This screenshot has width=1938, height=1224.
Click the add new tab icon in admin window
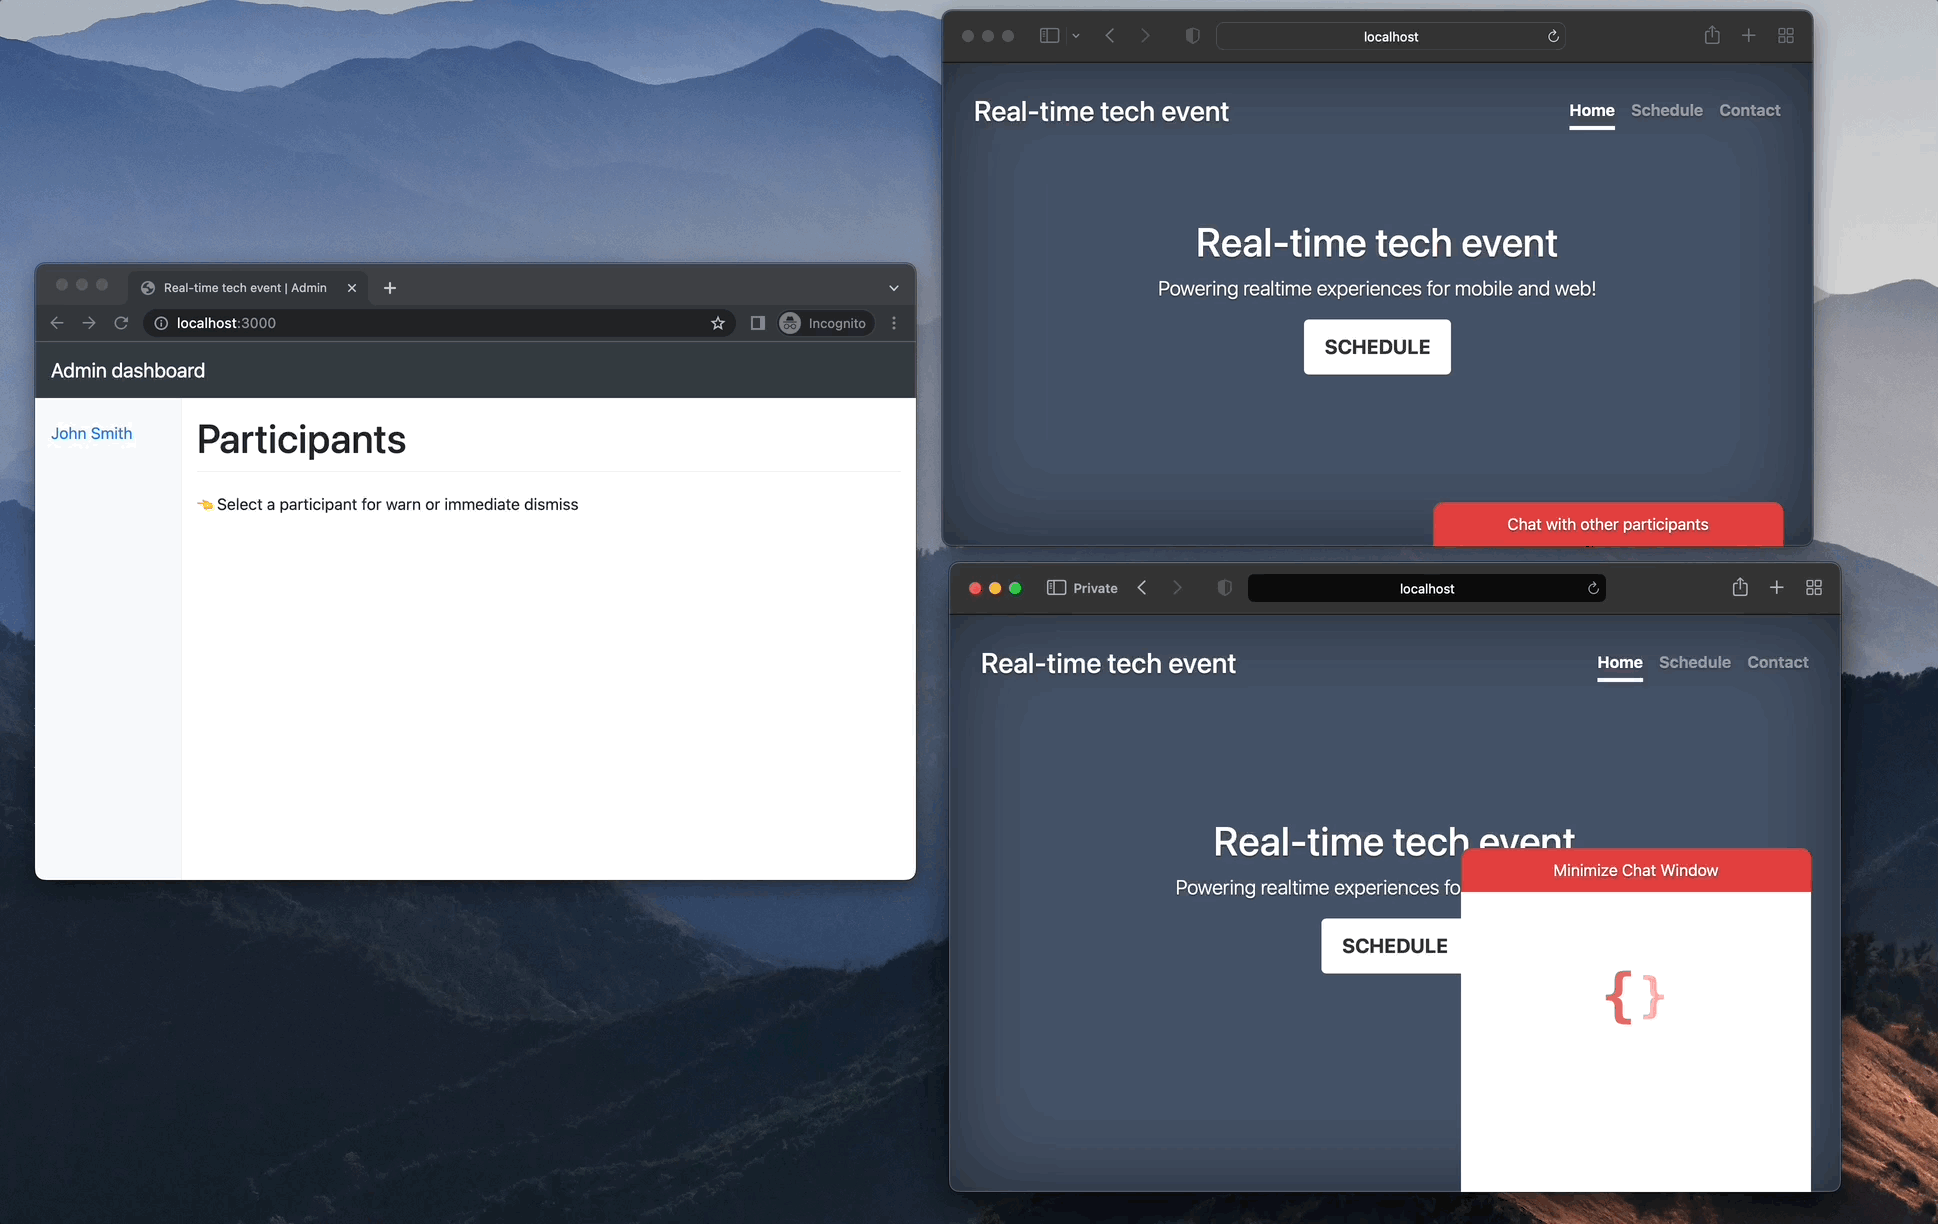[x=390, y=288]
